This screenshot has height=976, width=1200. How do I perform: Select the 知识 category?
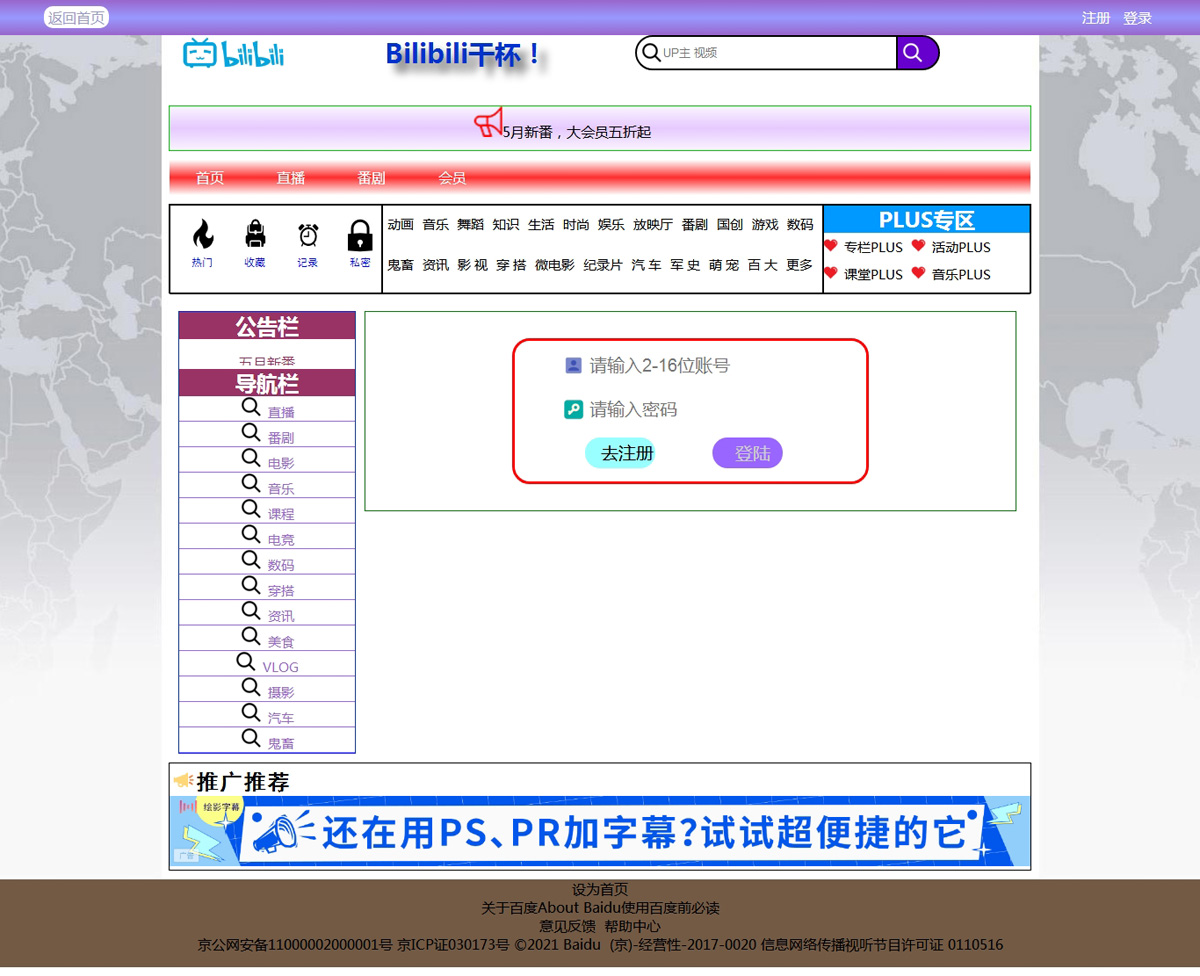[505, 225]
